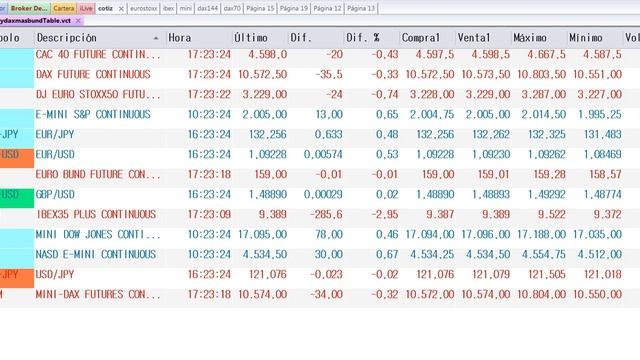
Task: Close the cotiz tab
Action: (121, 9)
